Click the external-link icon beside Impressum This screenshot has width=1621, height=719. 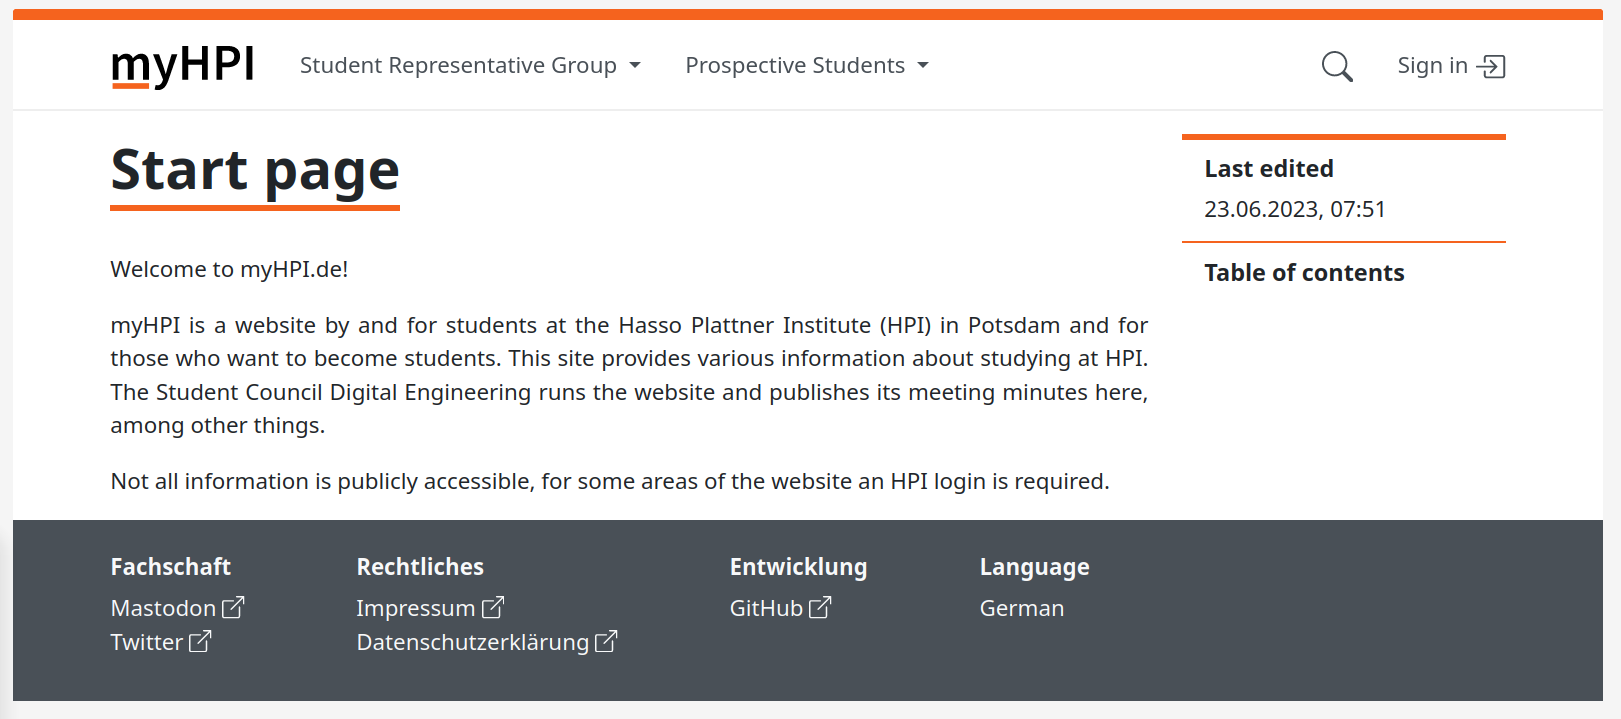click(x=493, y=607)
